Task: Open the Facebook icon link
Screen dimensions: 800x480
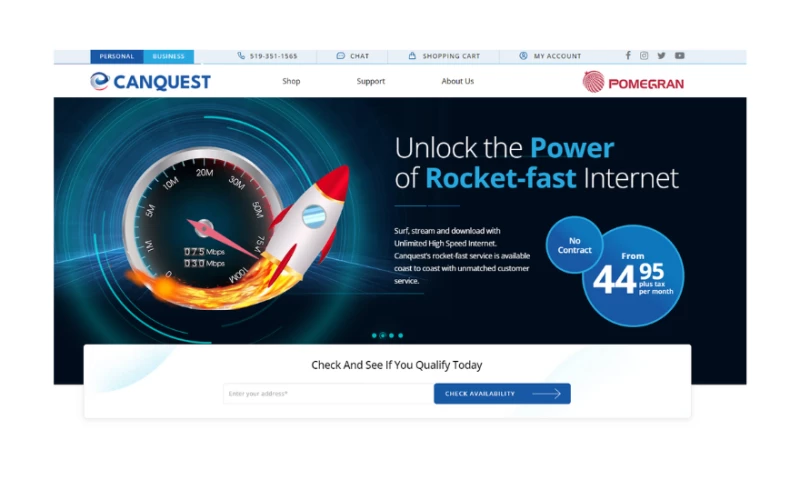Action: click(628, 56)
